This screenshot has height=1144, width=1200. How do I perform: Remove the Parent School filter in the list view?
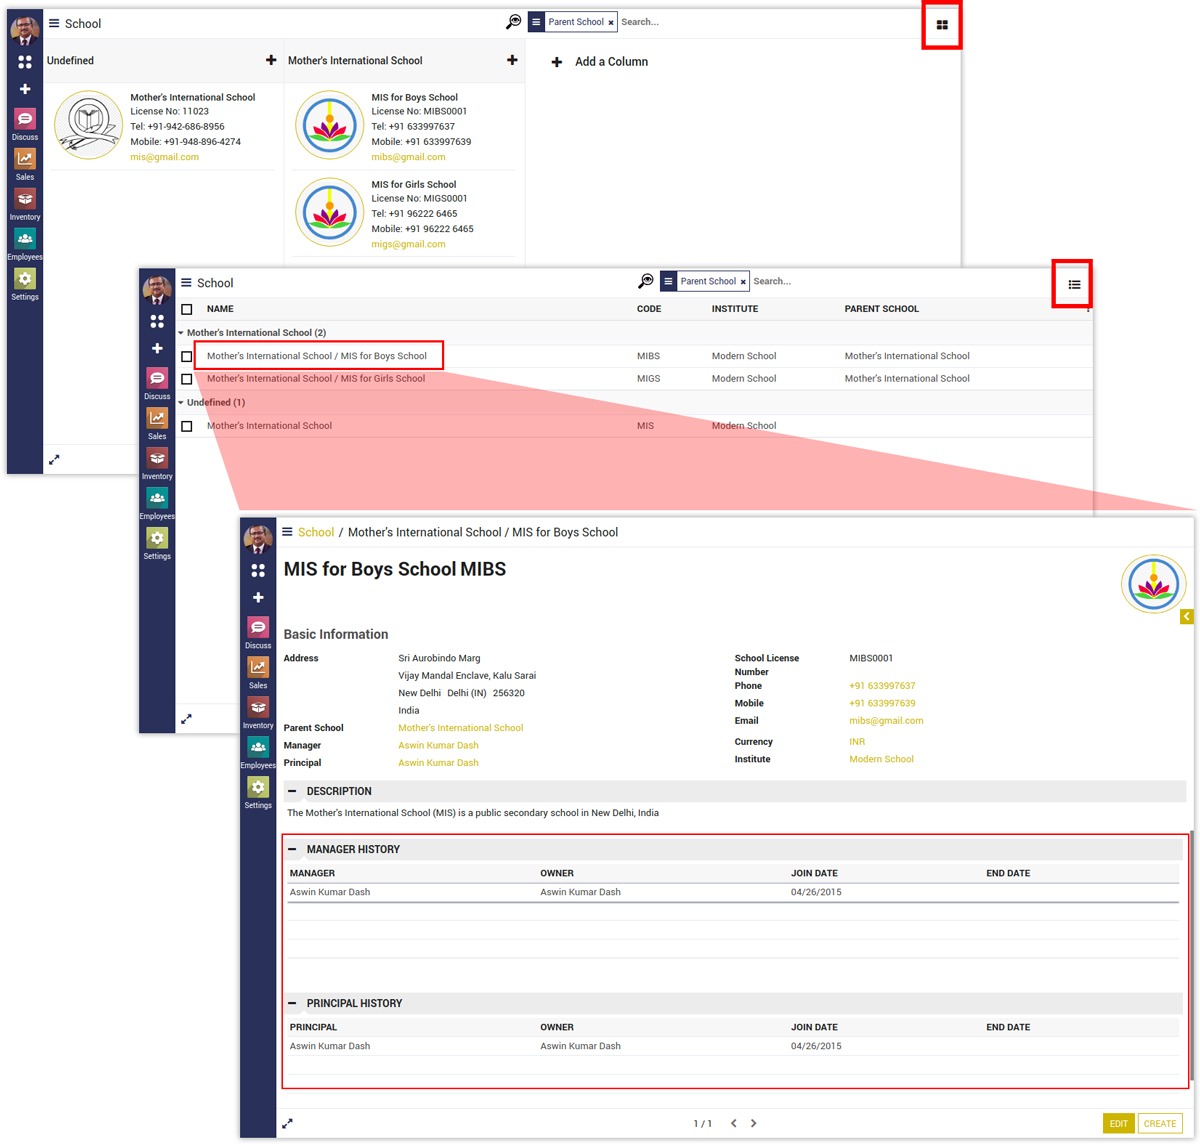(x=743, y=282)
